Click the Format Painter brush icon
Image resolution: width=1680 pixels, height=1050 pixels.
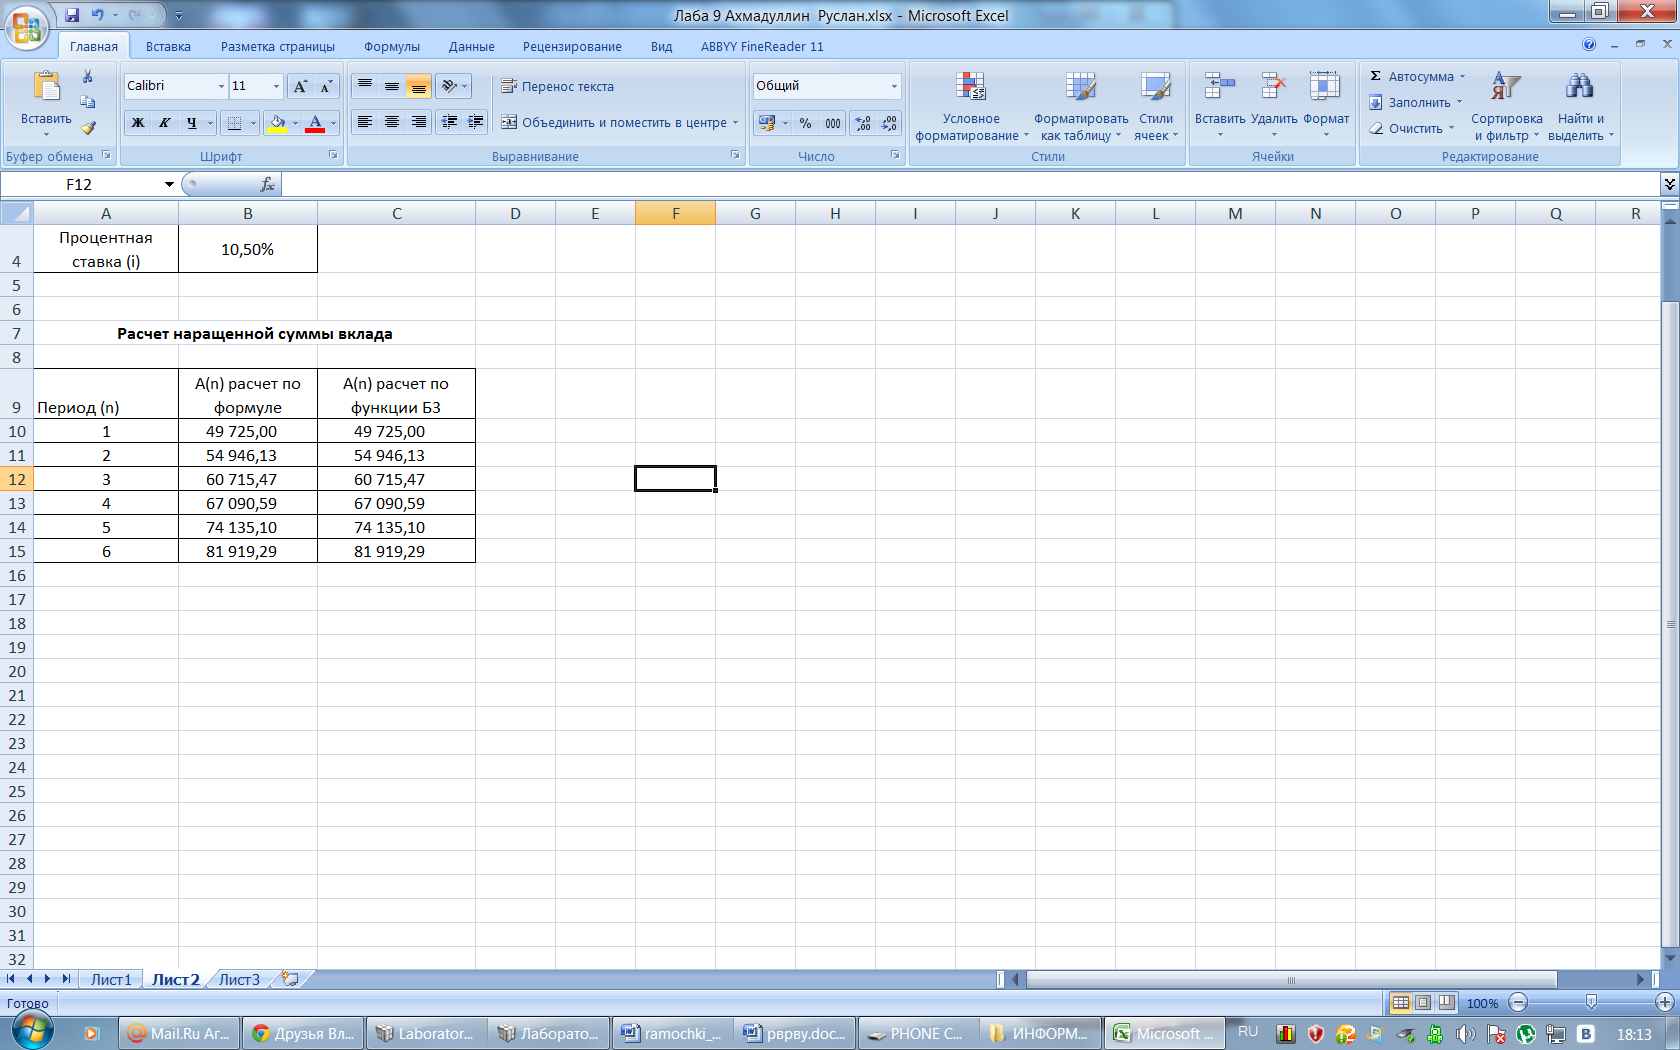pos(88,128)
